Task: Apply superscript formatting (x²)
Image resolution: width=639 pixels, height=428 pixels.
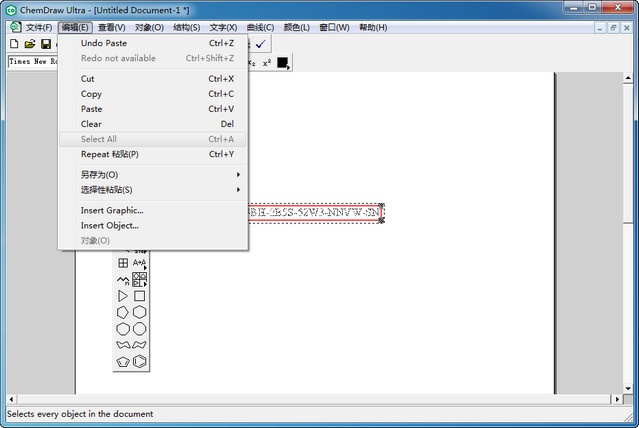Action: (x=267, y=63)
